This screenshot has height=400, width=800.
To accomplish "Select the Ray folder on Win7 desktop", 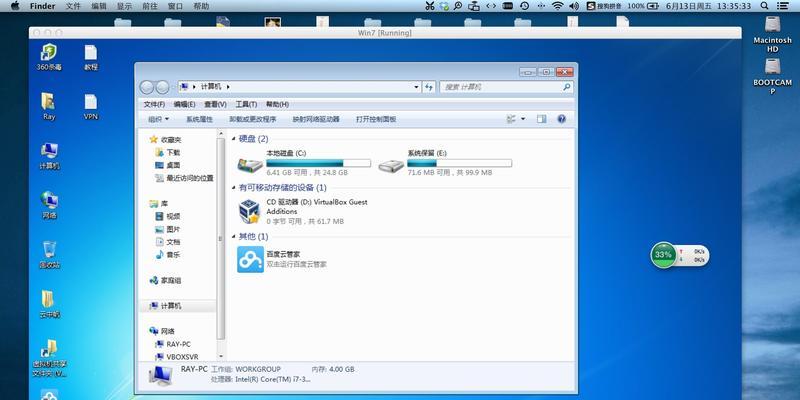I will [48, 106].
